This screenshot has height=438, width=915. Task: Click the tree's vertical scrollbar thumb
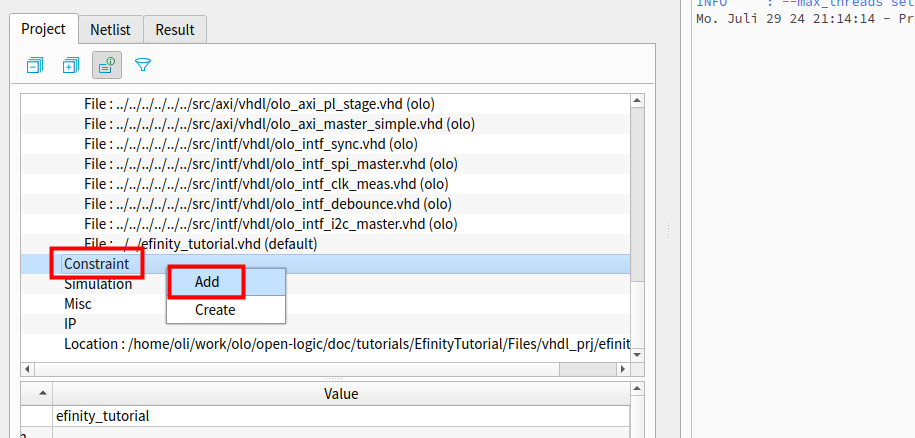tap(637, 195)
